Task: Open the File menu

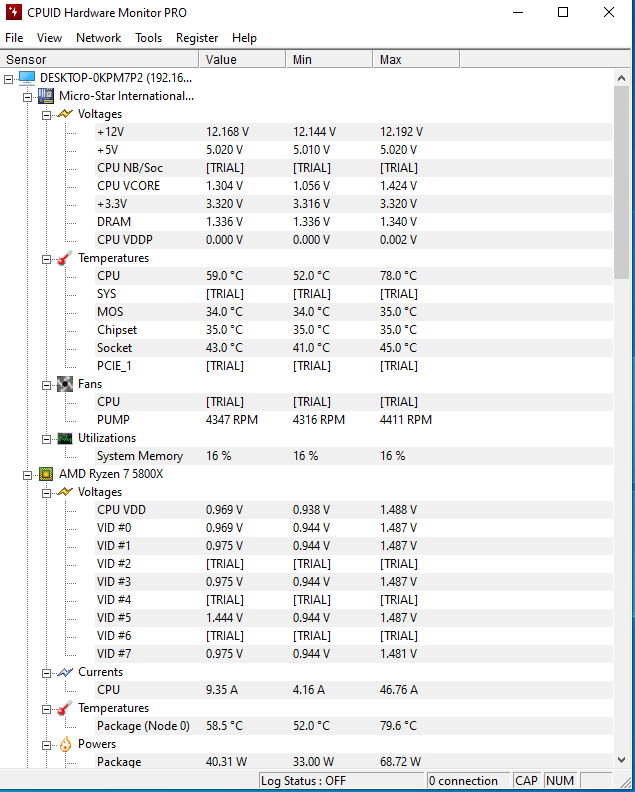Action: pos(14,38)
